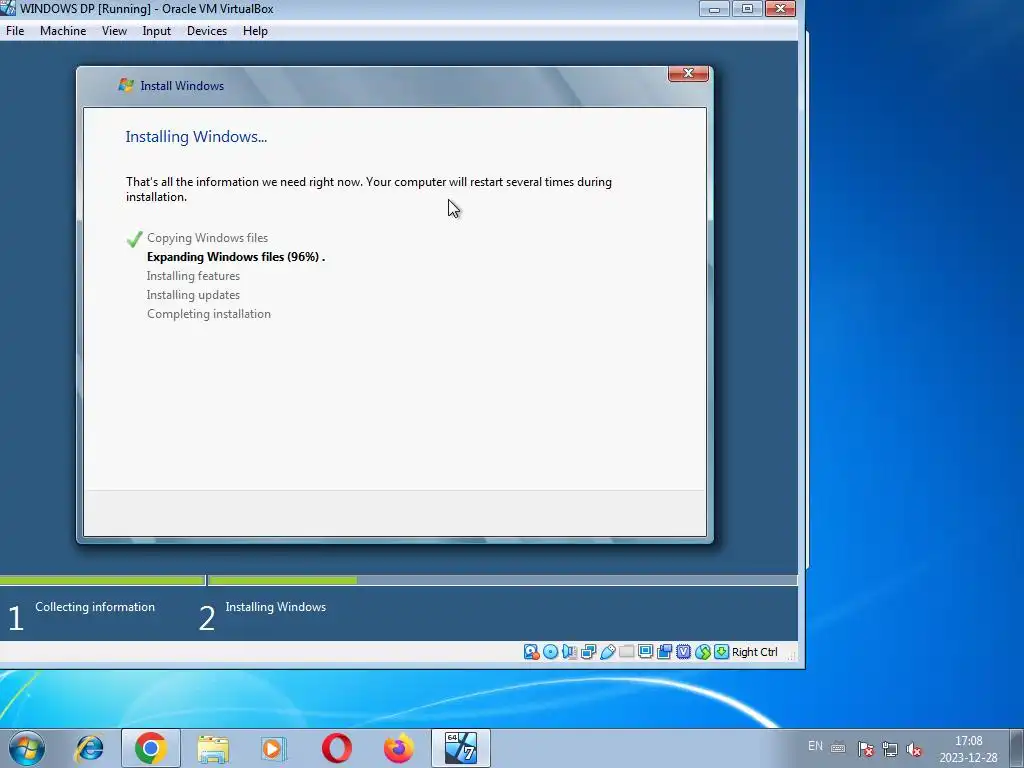Click the muted volume speaker tray icon

914,749
